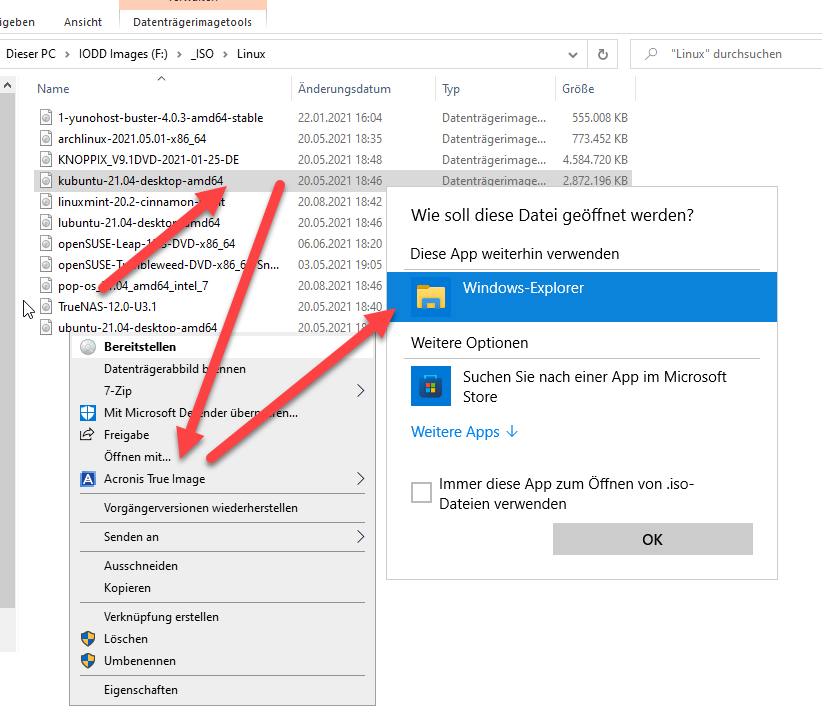This screenshot has width=822, height=706.
Task: Click the scroll-up arrow of navigation pane
Action: coord(7,85)
